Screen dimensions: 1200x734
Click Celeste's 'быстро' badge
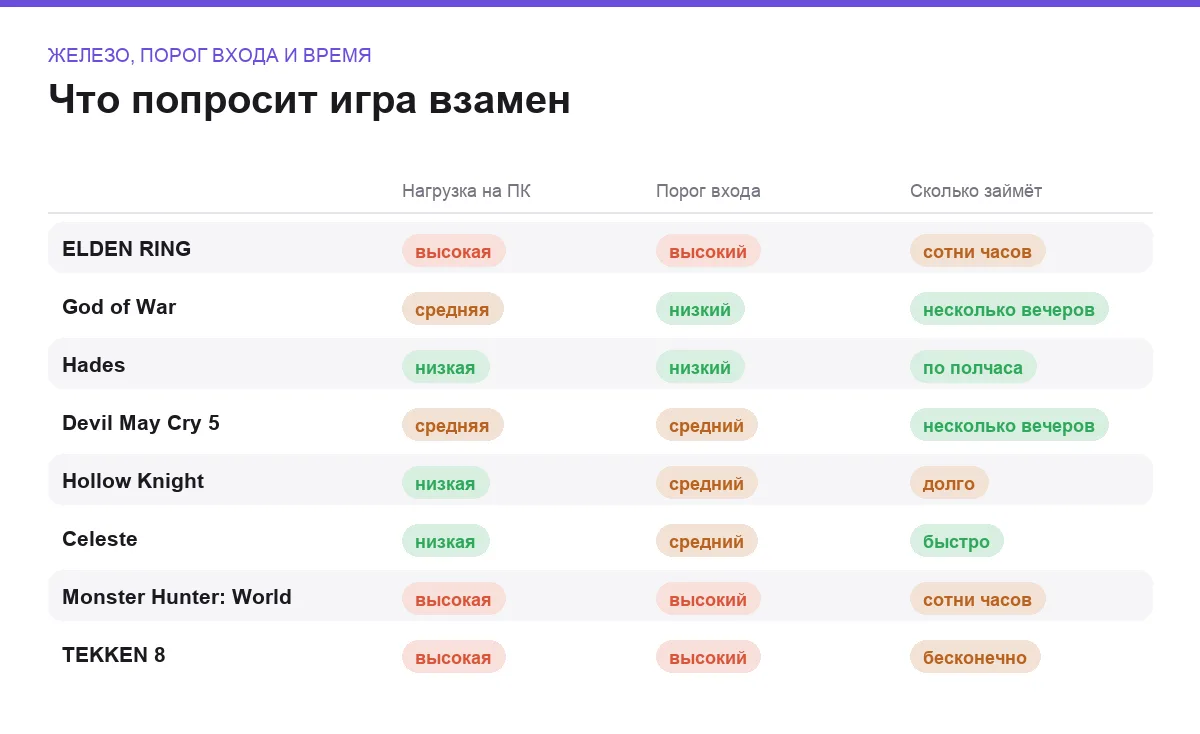[957, 541]
